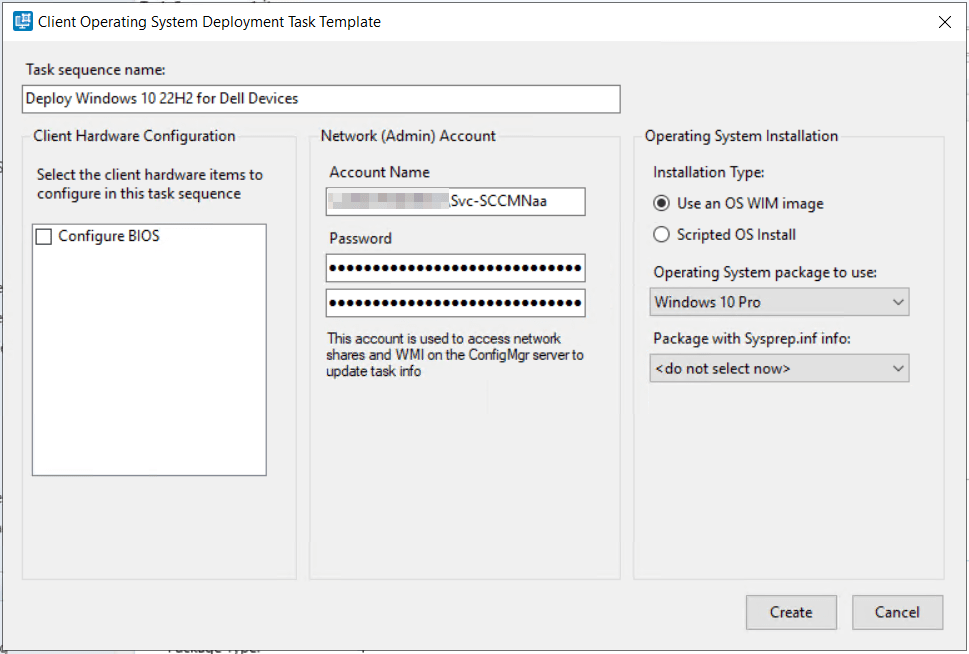The height and width of the screenshot is (654, 969).
Task: Click the Password label
Action: (360, 239)
